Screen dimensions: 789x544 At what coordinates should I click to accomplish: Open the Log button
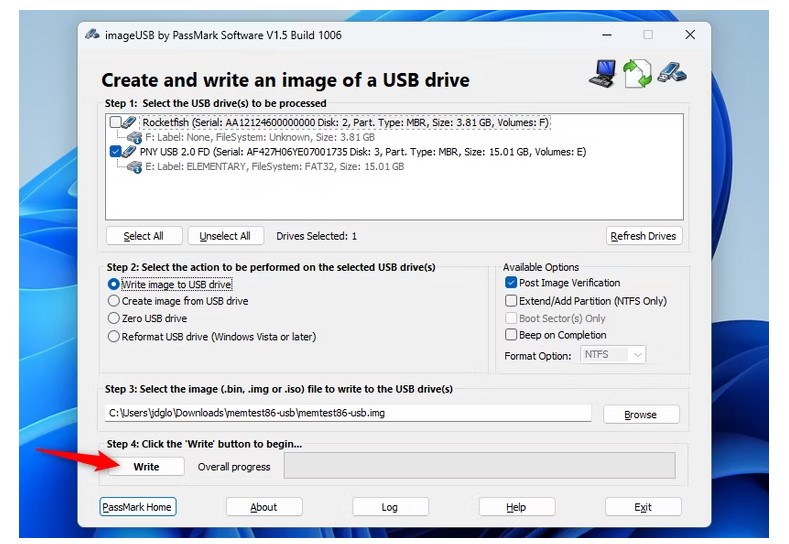coord(390,507)
